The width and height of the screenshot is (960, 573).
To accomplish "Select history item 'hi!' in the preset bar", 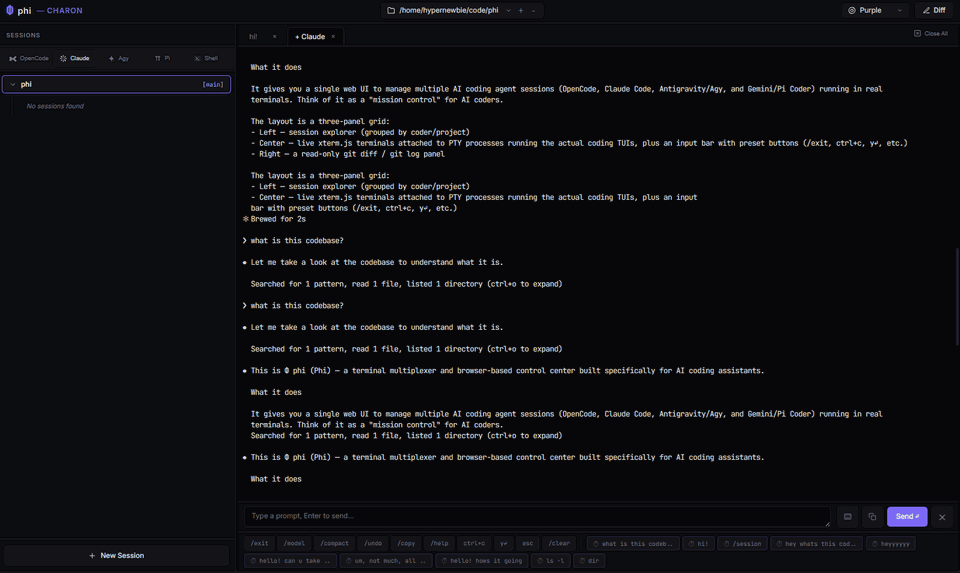I will click(x=698, y=543).
